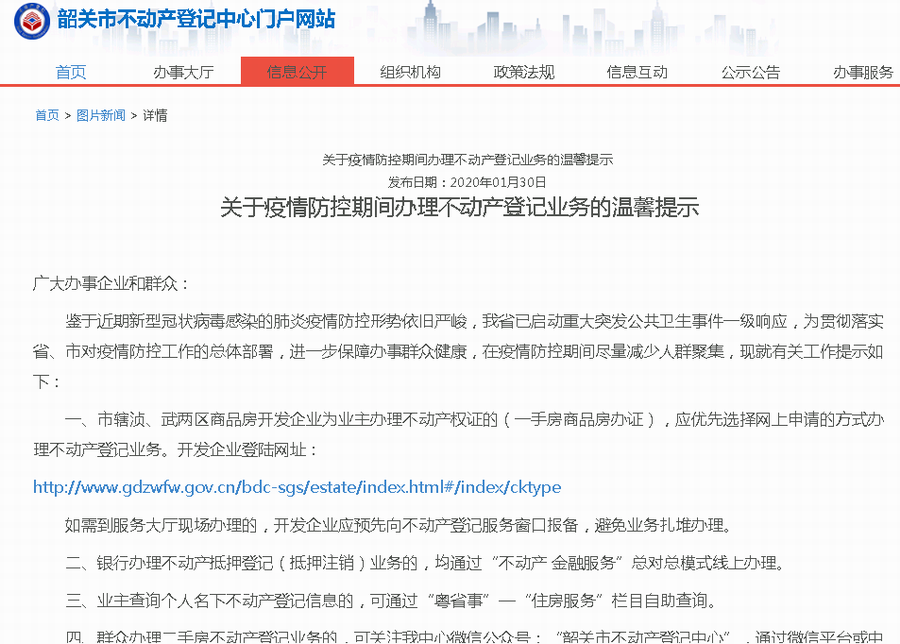The height and width of the screenshot is (644, 900).
Task: Click the 发布日期：2020年01月30日 line
Action: [x=467, y=183]
